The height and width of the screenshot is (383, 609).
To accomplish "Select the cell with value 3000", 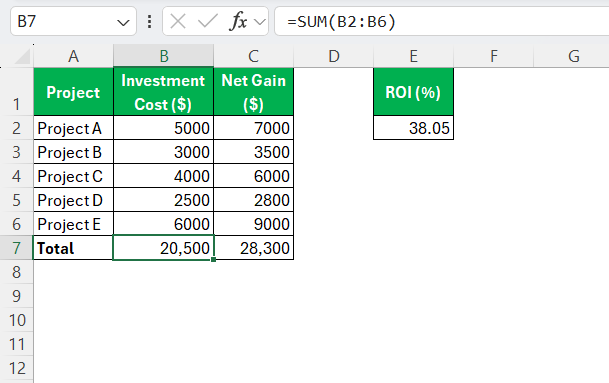I will (164, 152).
